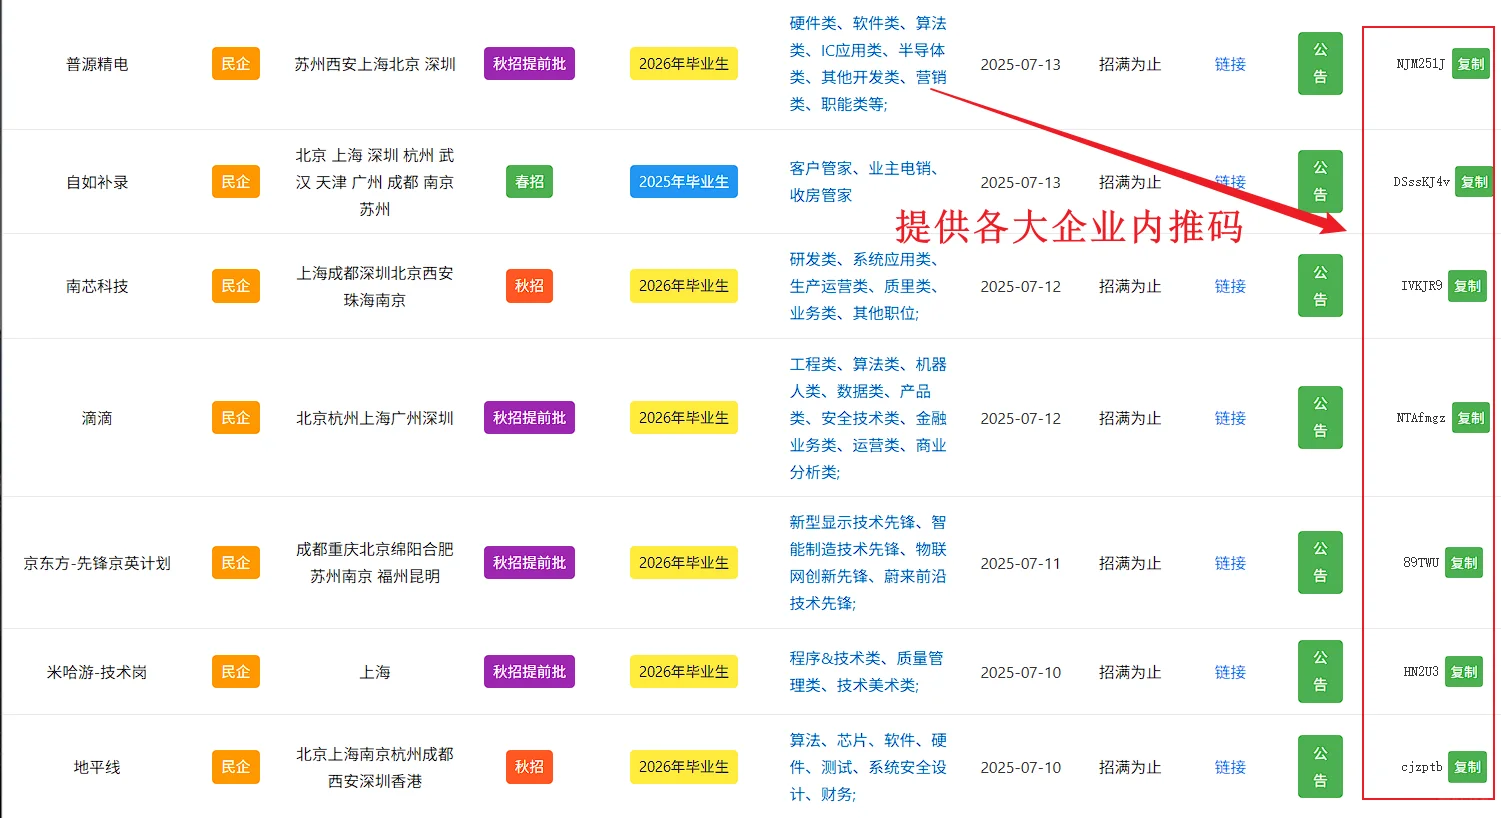This screenshot has width=1501, height=818.
Task: Click the location cell 苏州西安上海北京 深圳
Action: [375, 64]
